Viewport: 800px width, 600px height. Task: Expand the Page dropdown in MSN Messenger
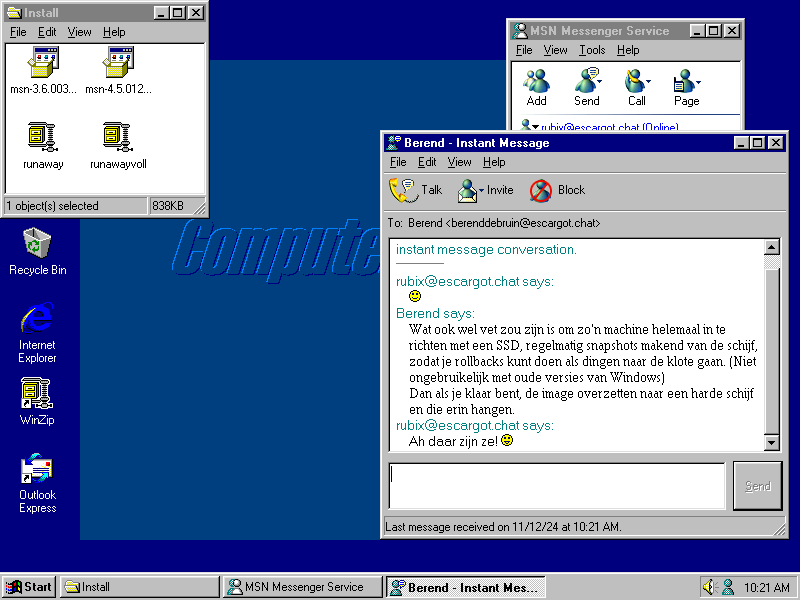(698, 82)
